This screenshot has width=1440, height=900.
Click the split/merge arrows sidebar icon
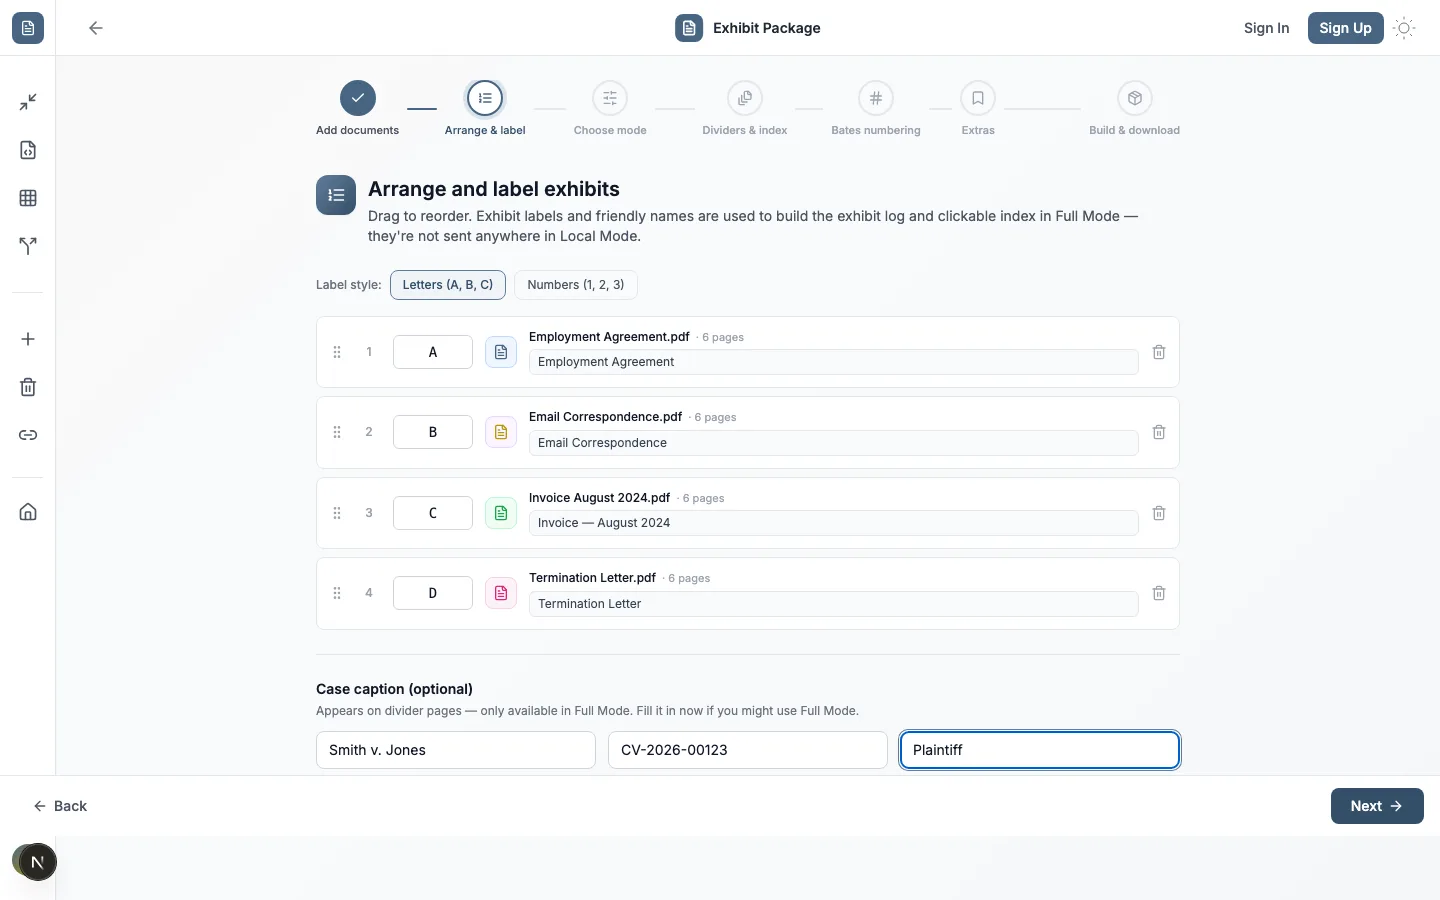pos(28,246)
